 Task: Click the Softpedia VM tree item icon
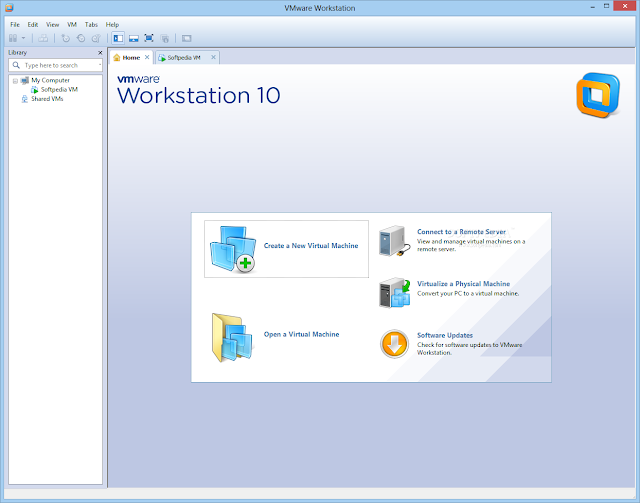[35, 89]
